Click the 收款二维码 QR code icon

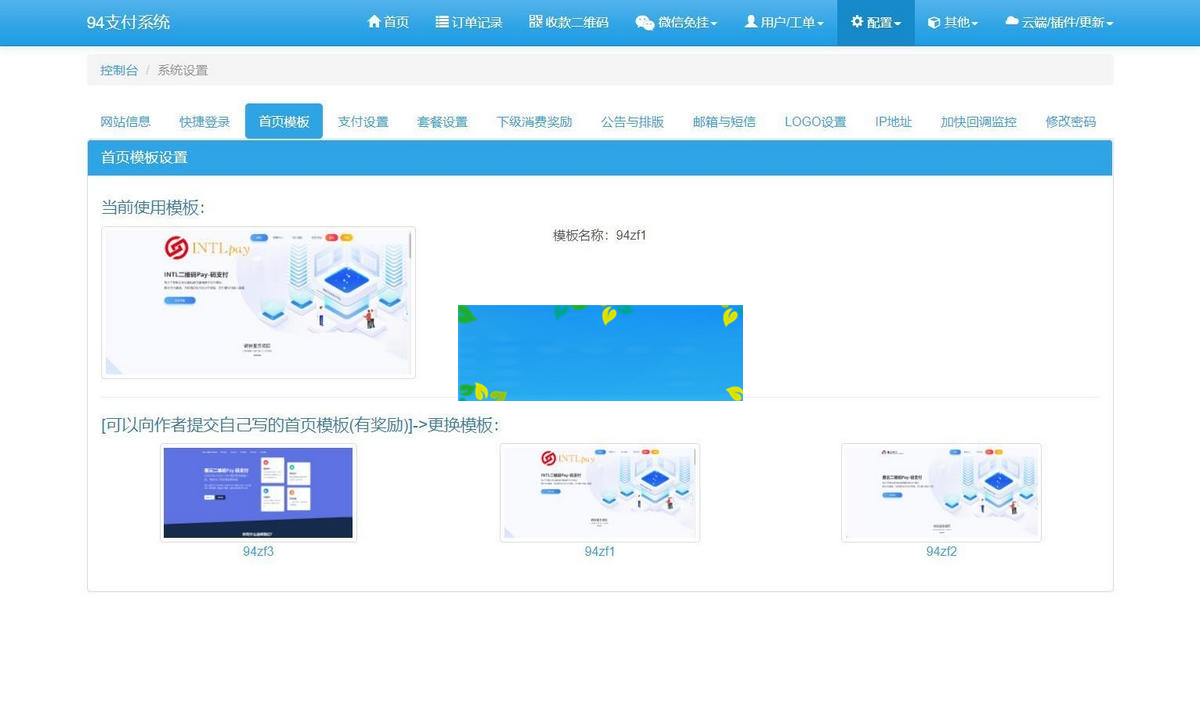[530, 22]
